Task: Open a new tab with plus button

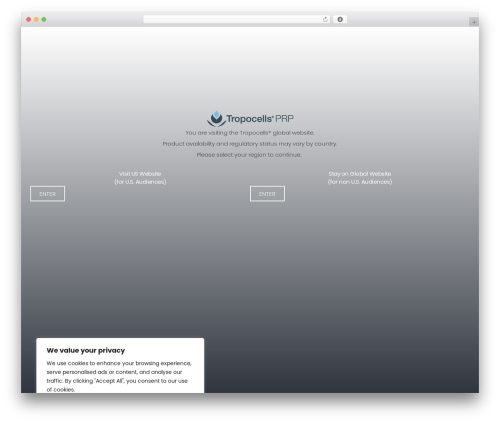Action: (x=474, y=22)
